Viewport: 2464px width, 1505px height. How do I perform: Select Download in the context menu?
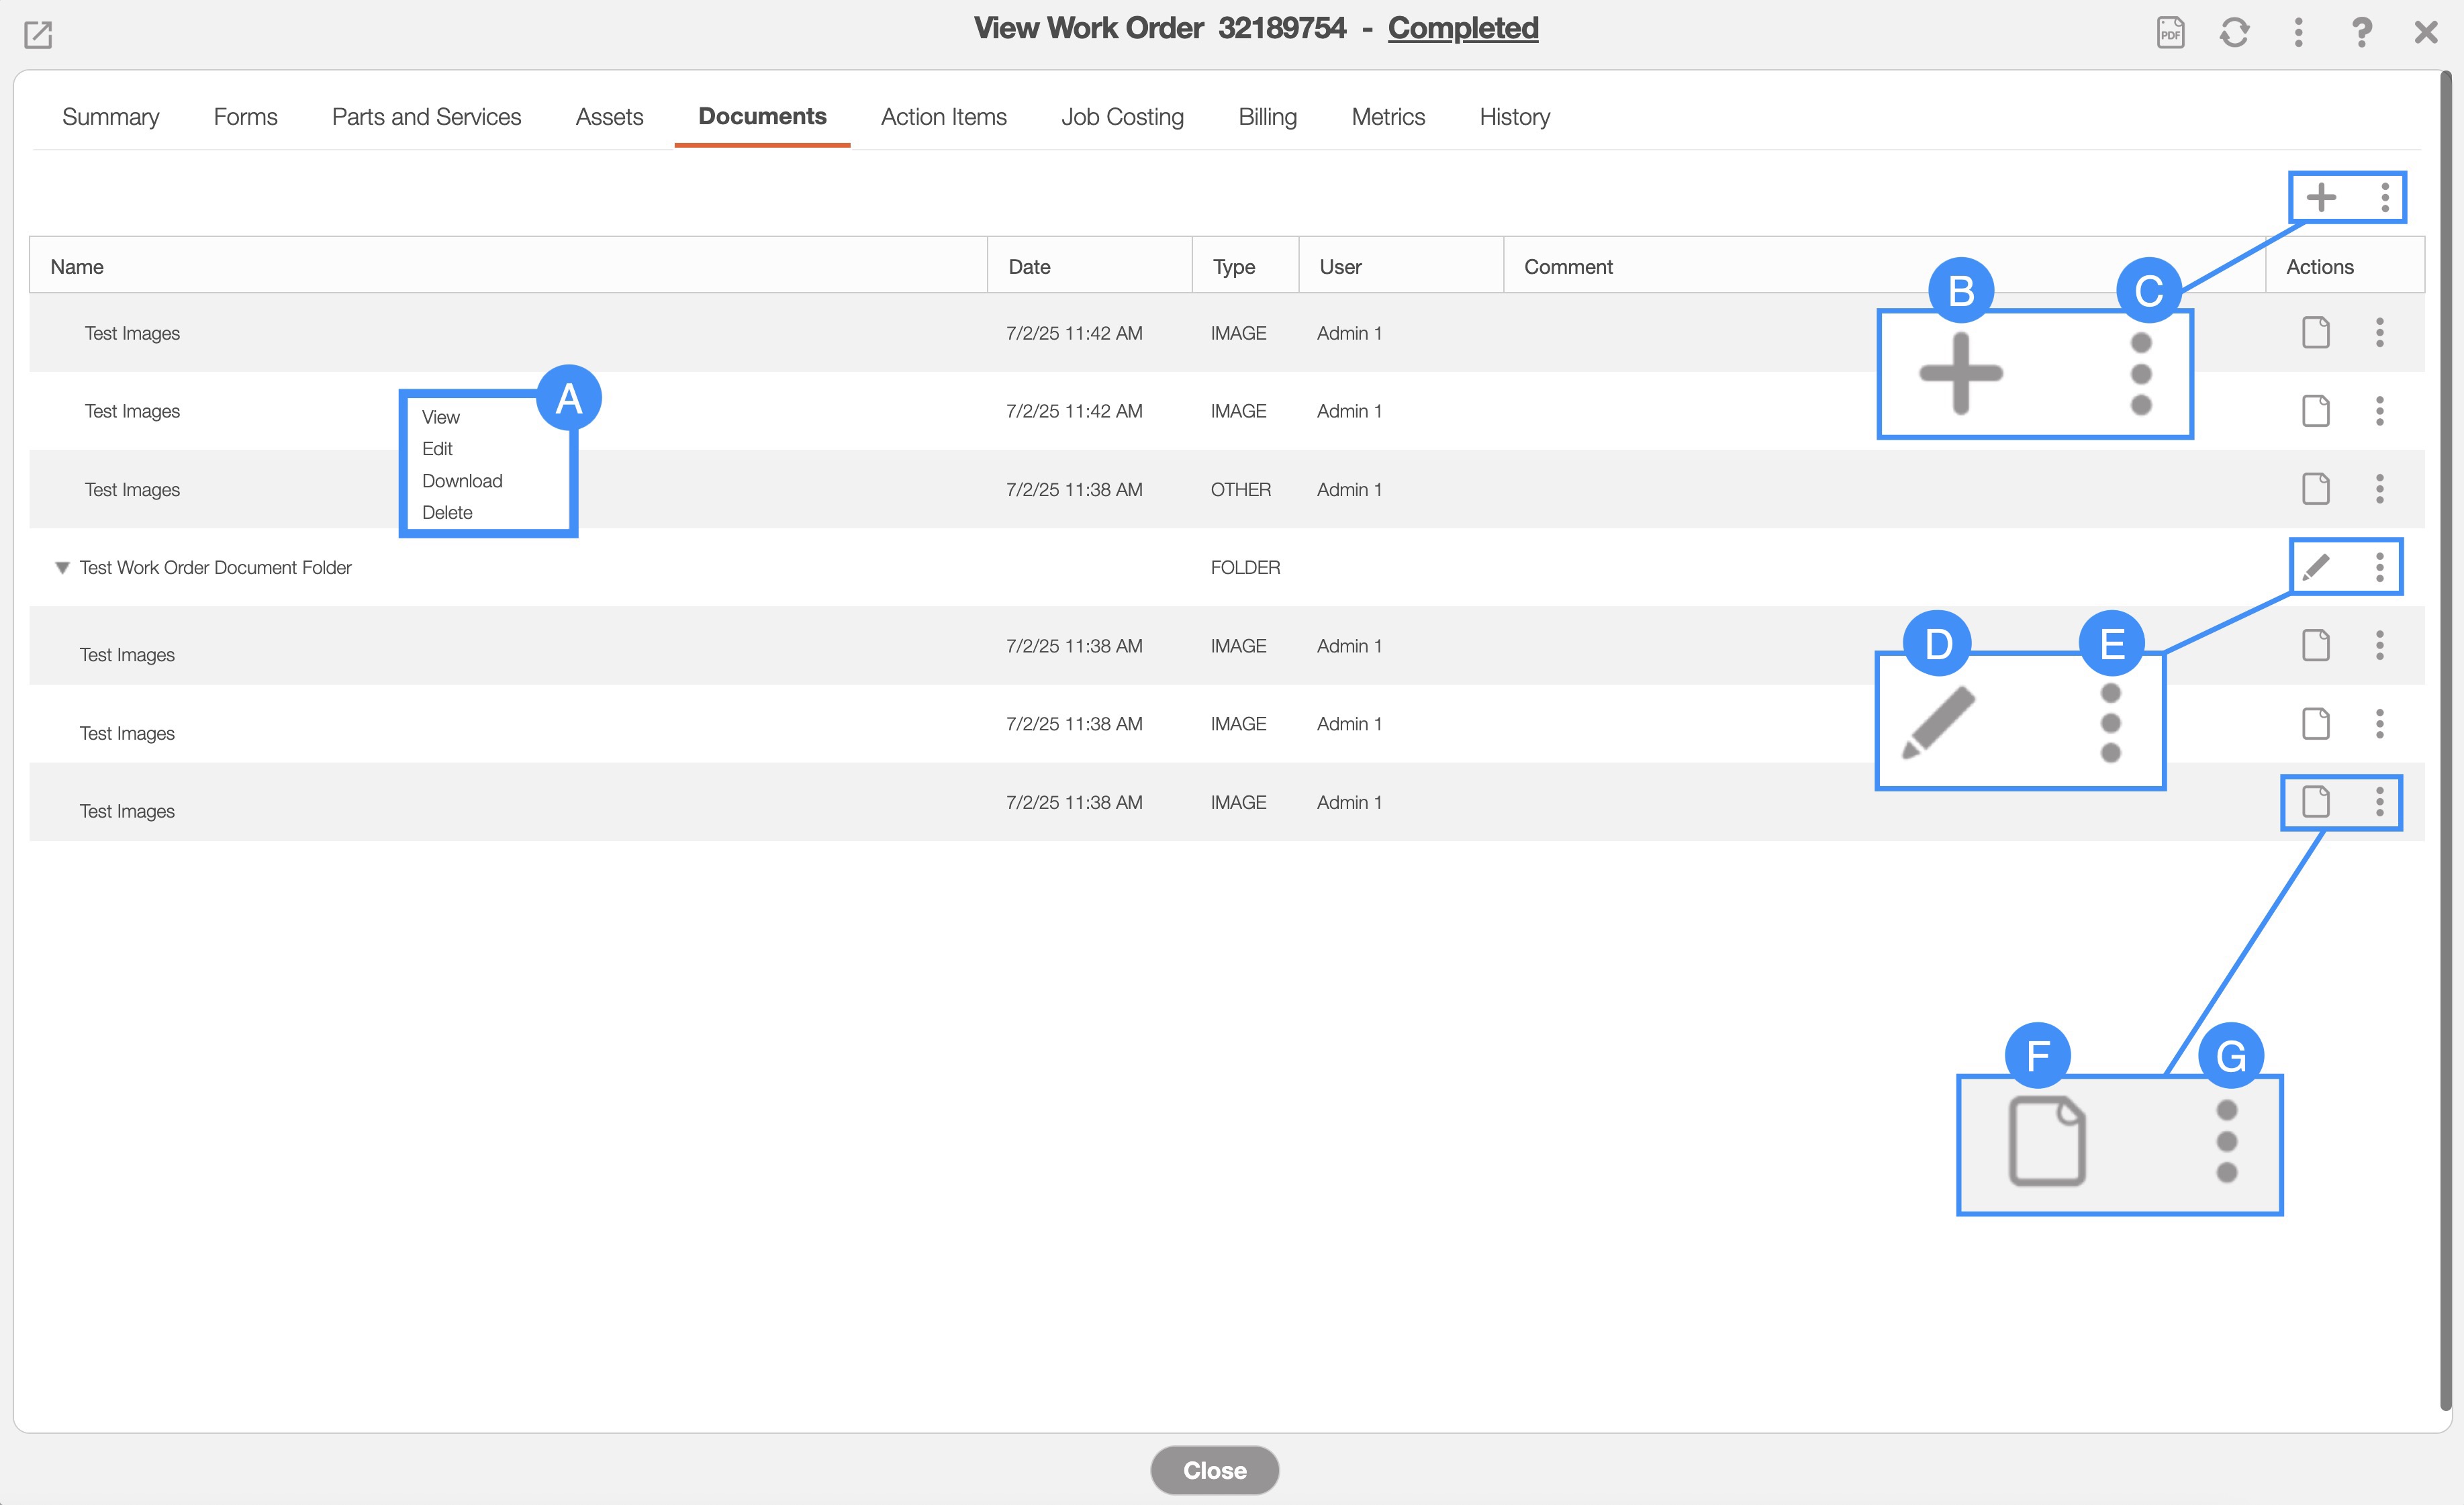(x=462, y=481)
